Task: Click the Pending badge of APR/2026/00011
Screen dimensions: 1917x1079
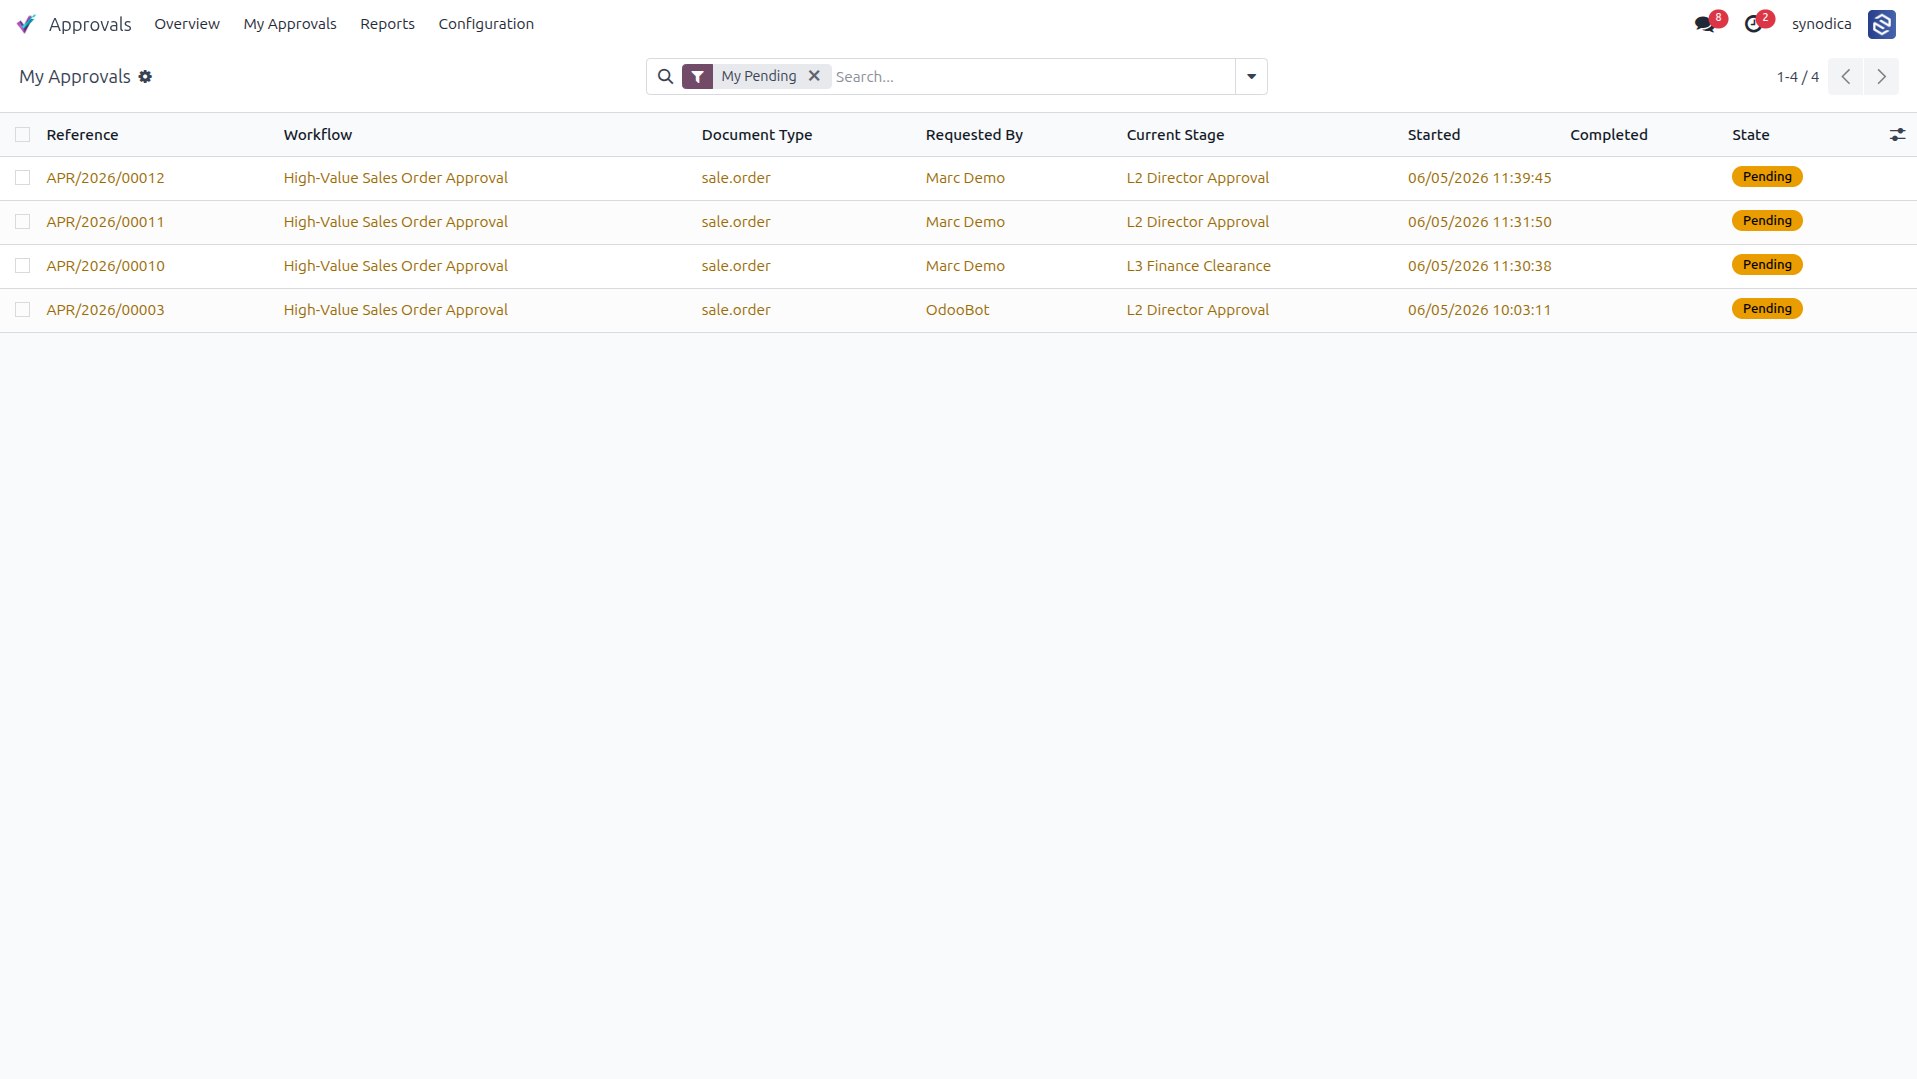Action: click(1767, 221)
